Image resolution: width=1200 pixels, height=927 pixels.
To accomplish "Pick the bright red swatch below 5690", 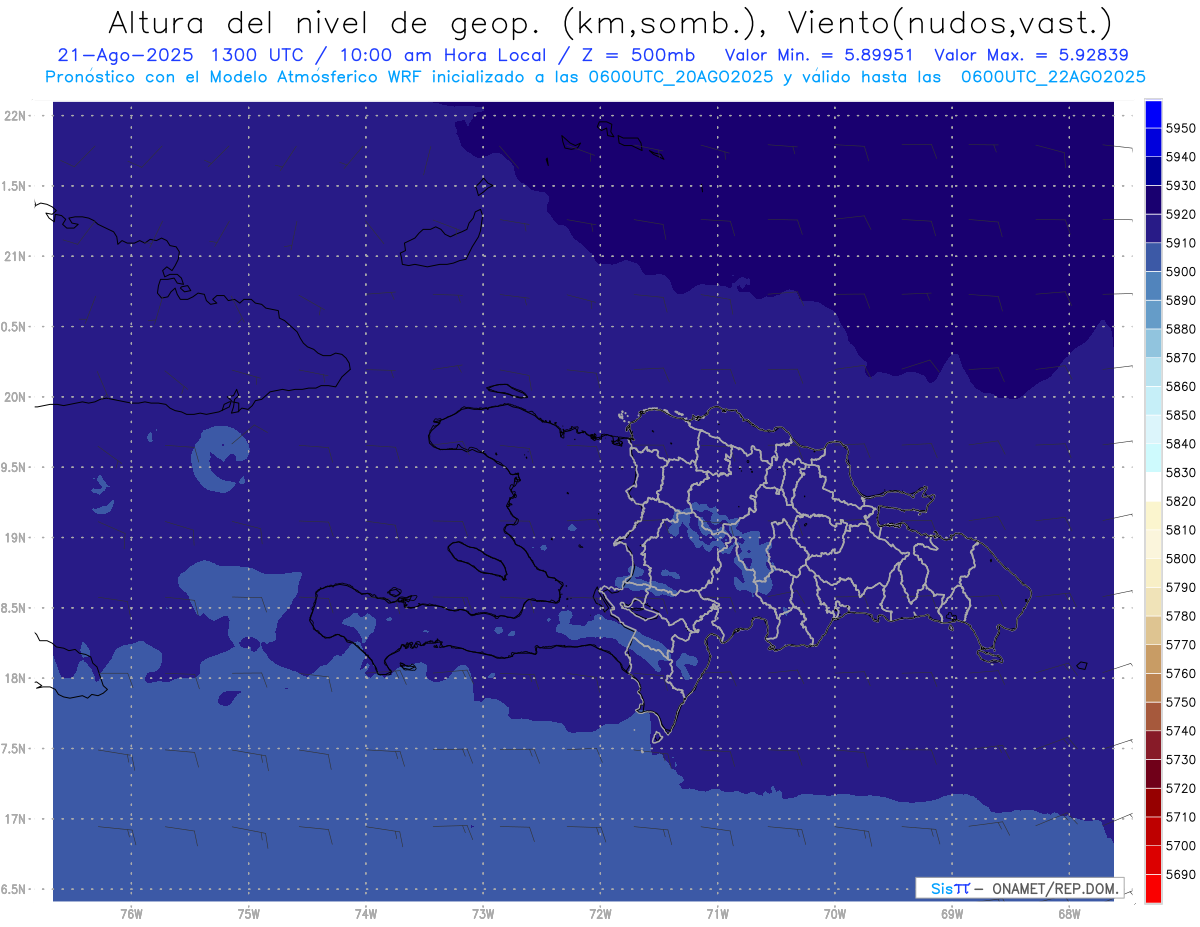I will point(1153,888).
